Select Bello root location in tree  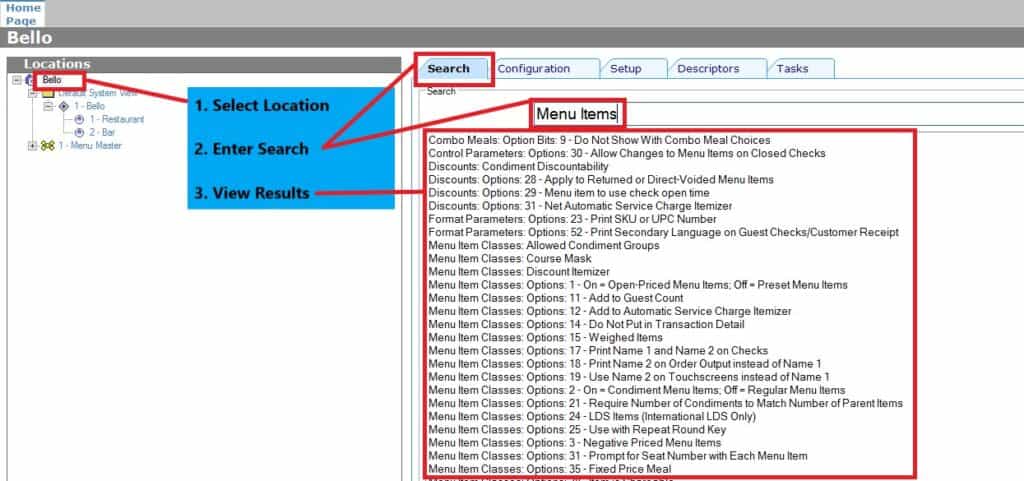pyautogui.click(x=52, y=80)
